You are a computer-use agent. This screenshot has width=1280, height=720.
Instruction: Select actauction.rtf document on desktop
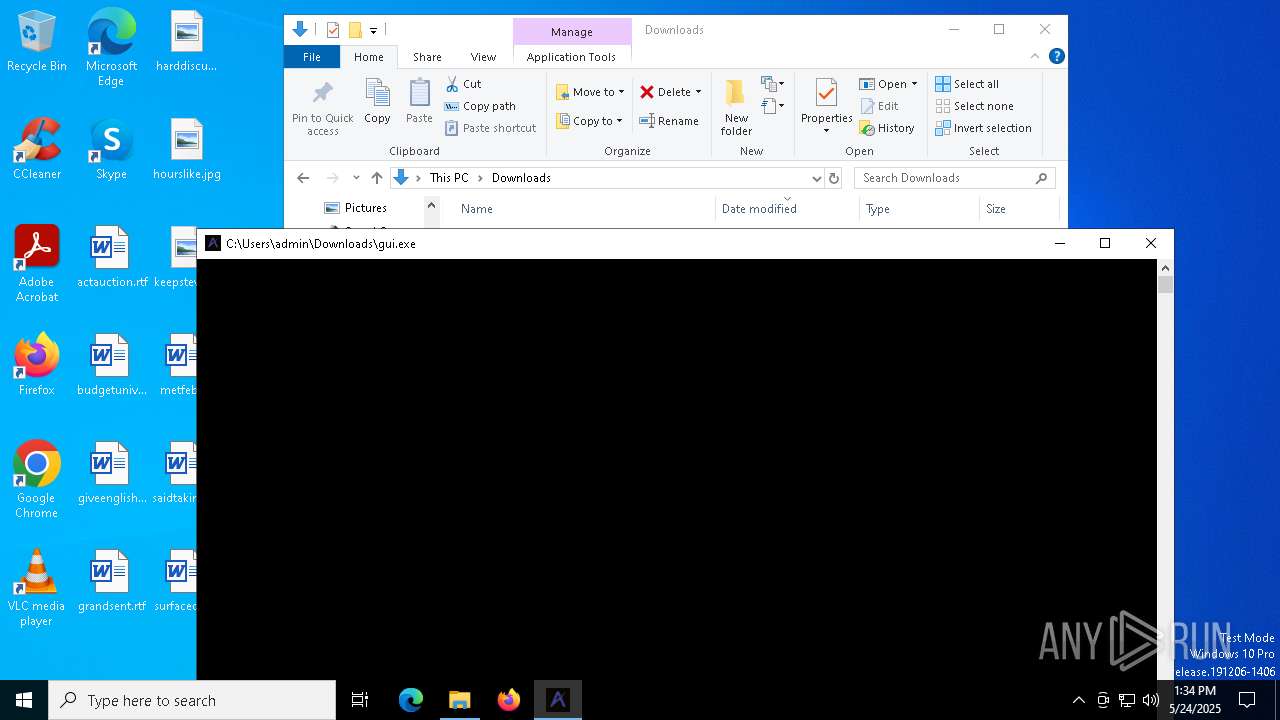[111, 258]
